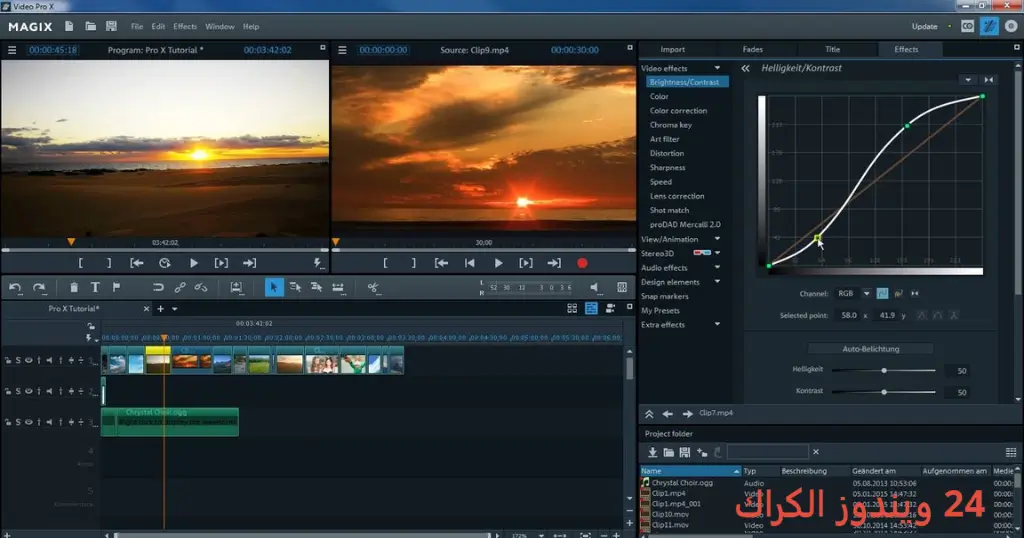Toggle the eye visibility icon on track 2

[x=29, y=391]
